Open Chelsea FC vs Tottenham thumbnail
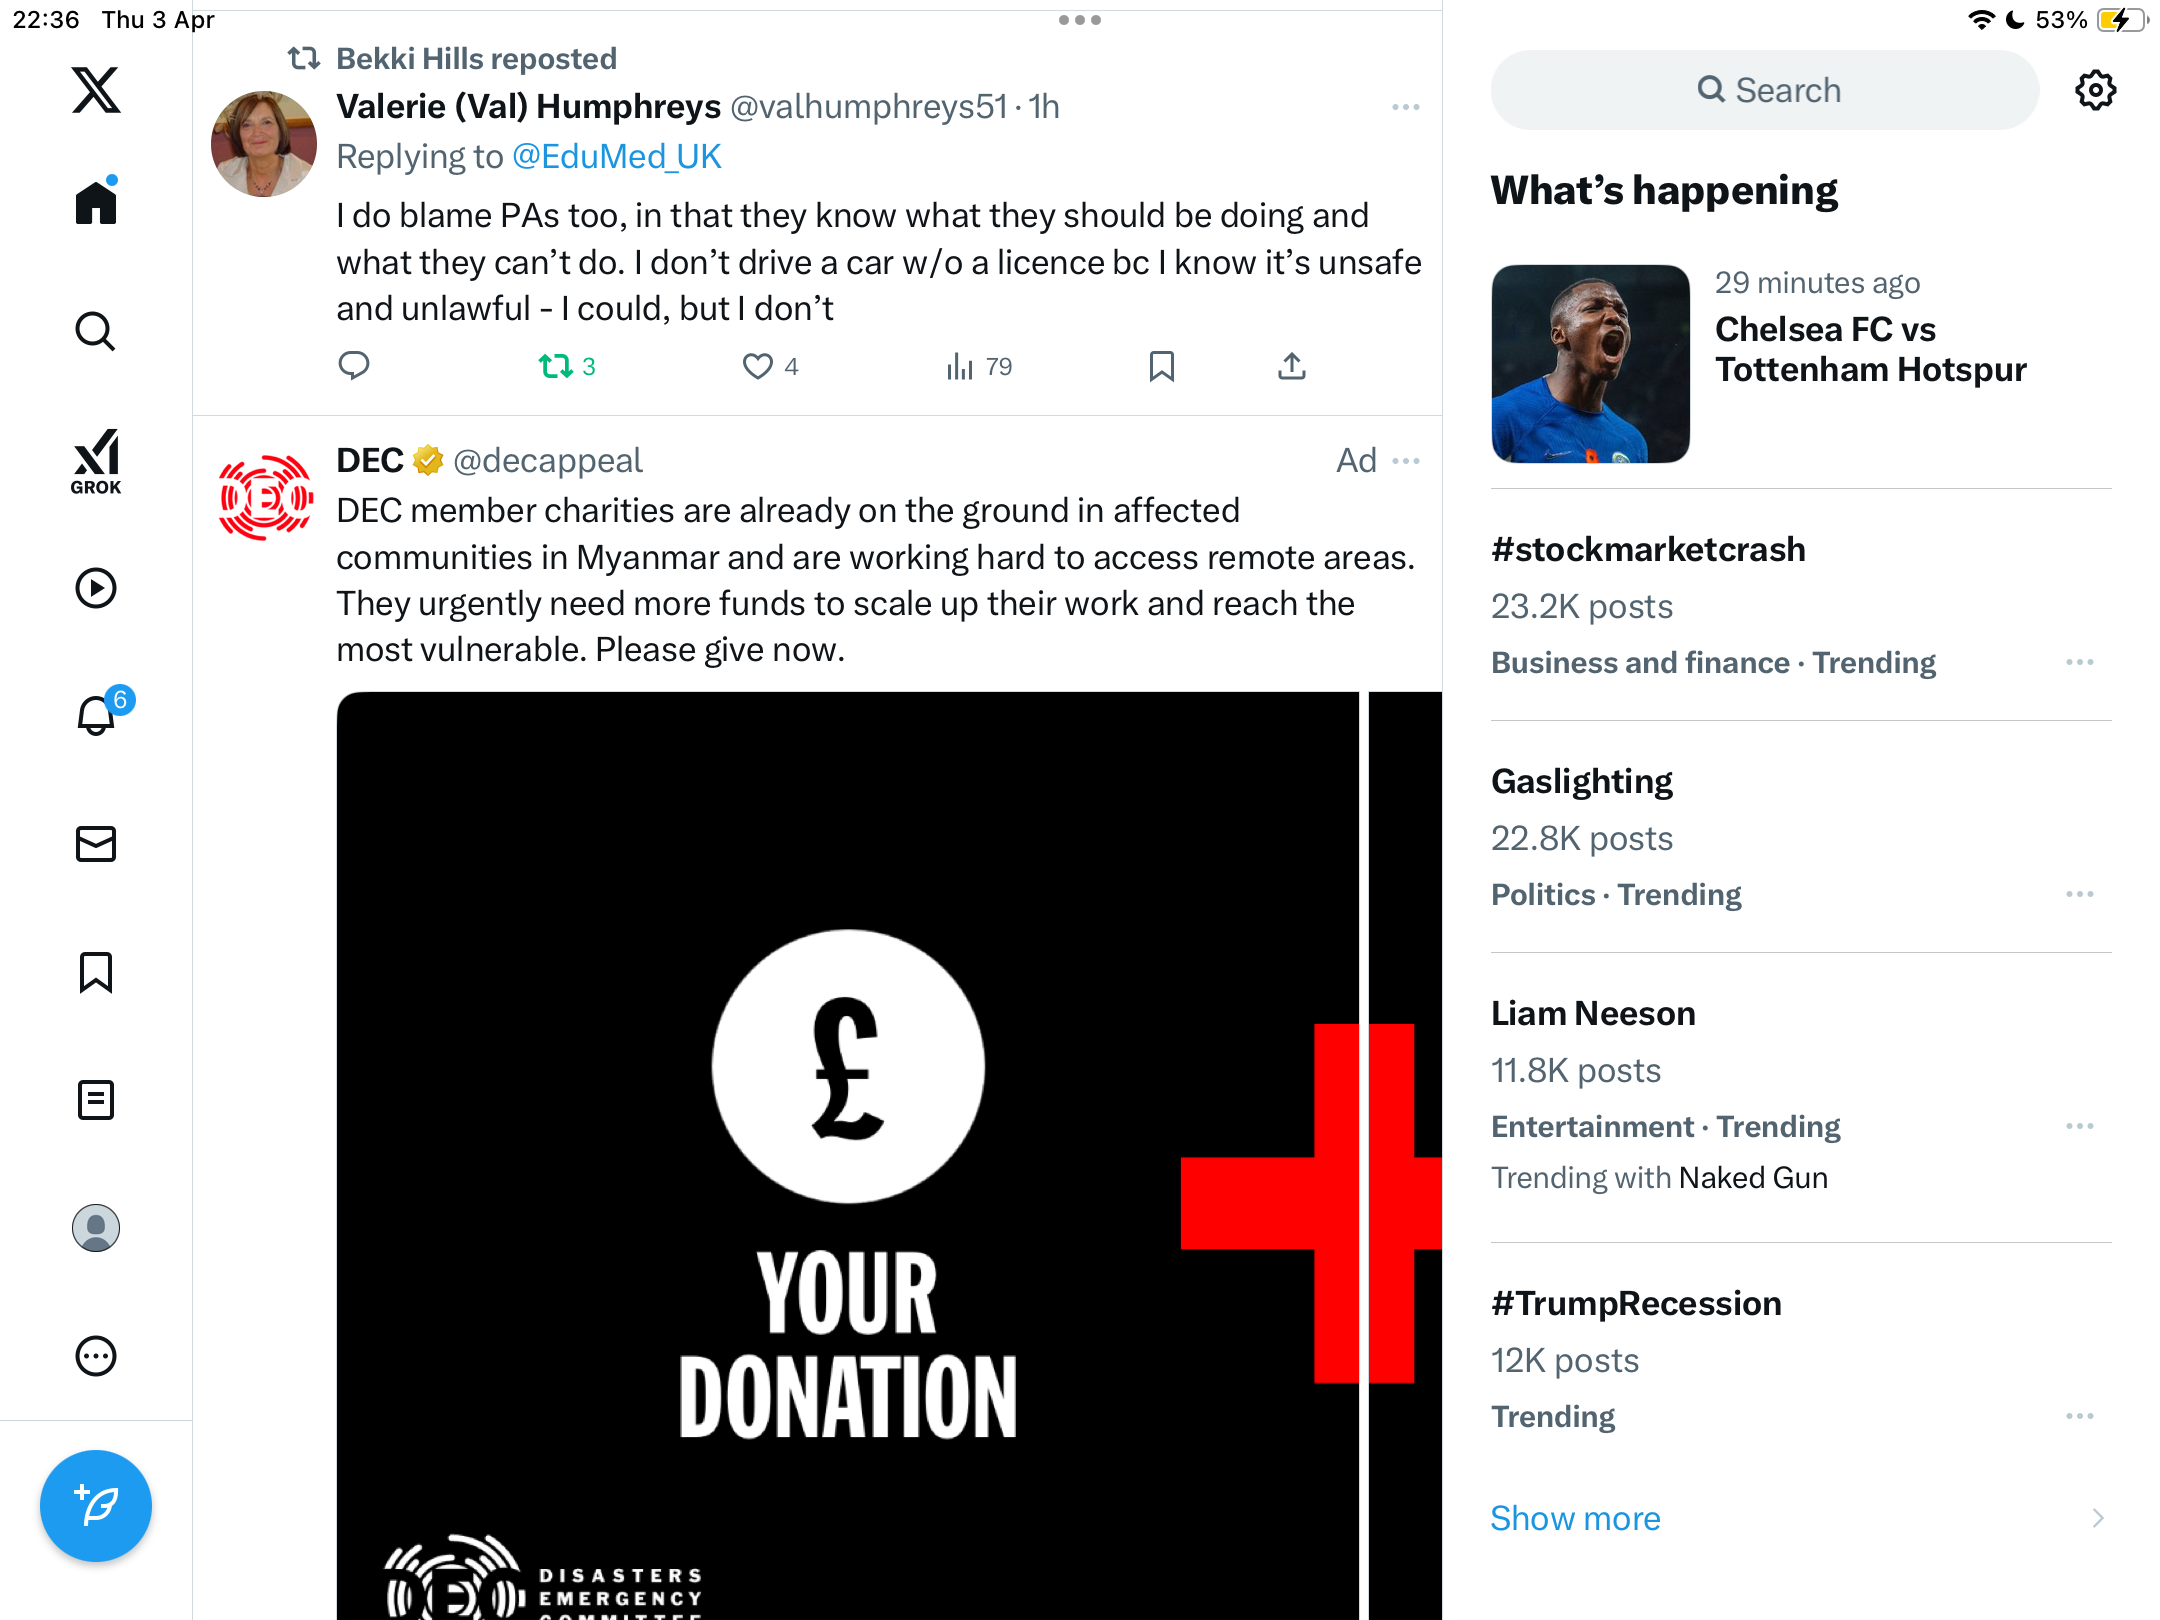The image size is (2160, 1620). point(1590,364)
